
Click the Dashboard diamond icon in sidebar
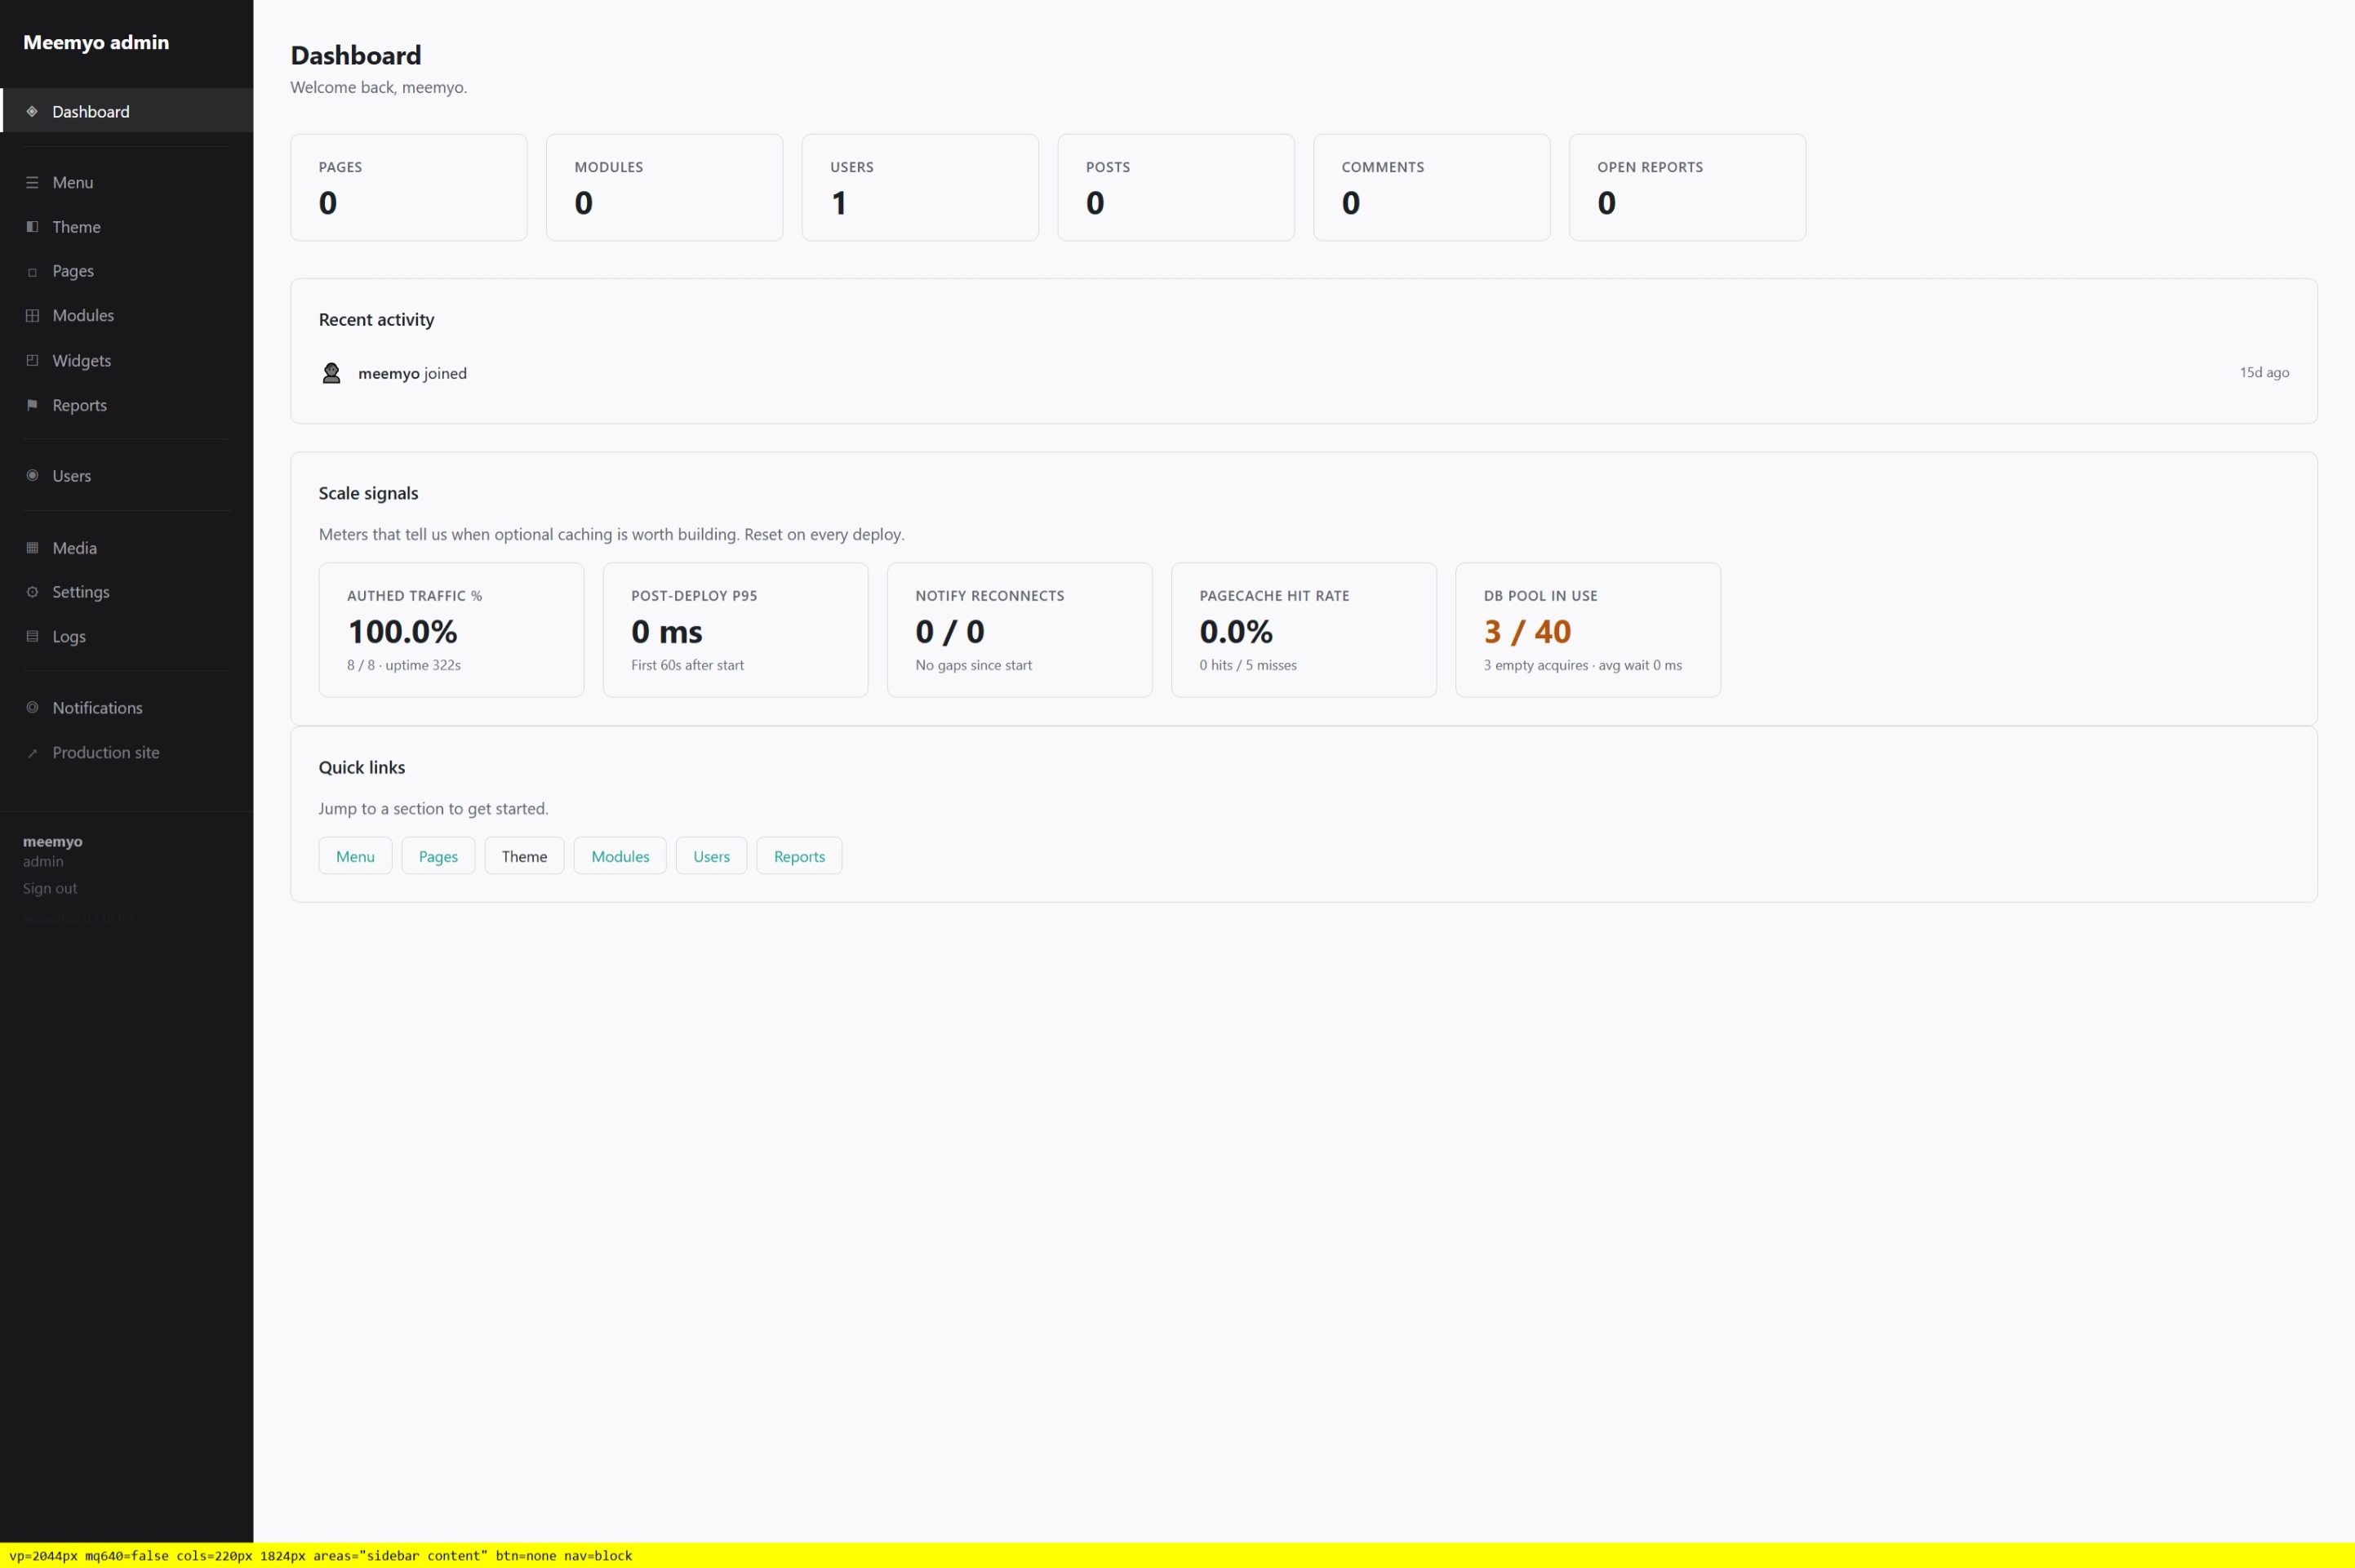click(x=32, y=111)
